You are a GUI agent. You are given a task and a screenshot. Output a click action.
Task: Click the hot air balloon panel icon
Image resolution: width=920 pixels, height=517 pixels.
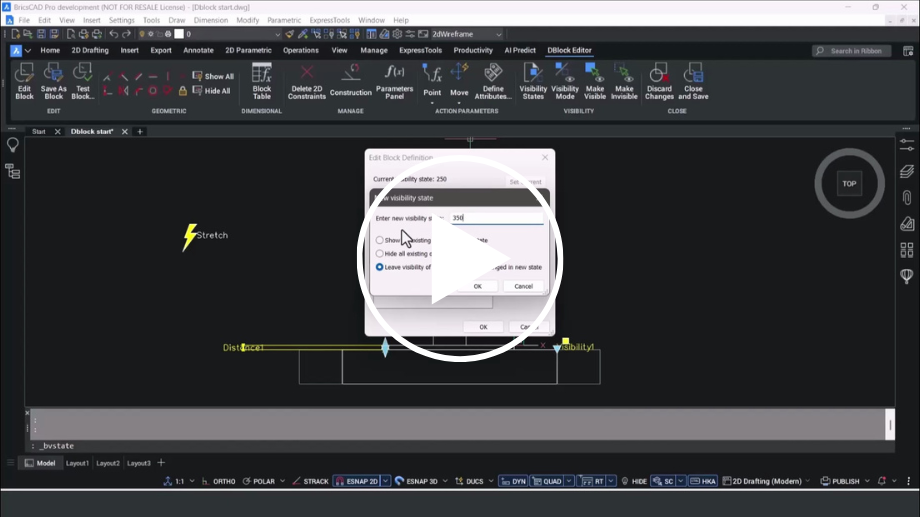(x=907, y=276)
